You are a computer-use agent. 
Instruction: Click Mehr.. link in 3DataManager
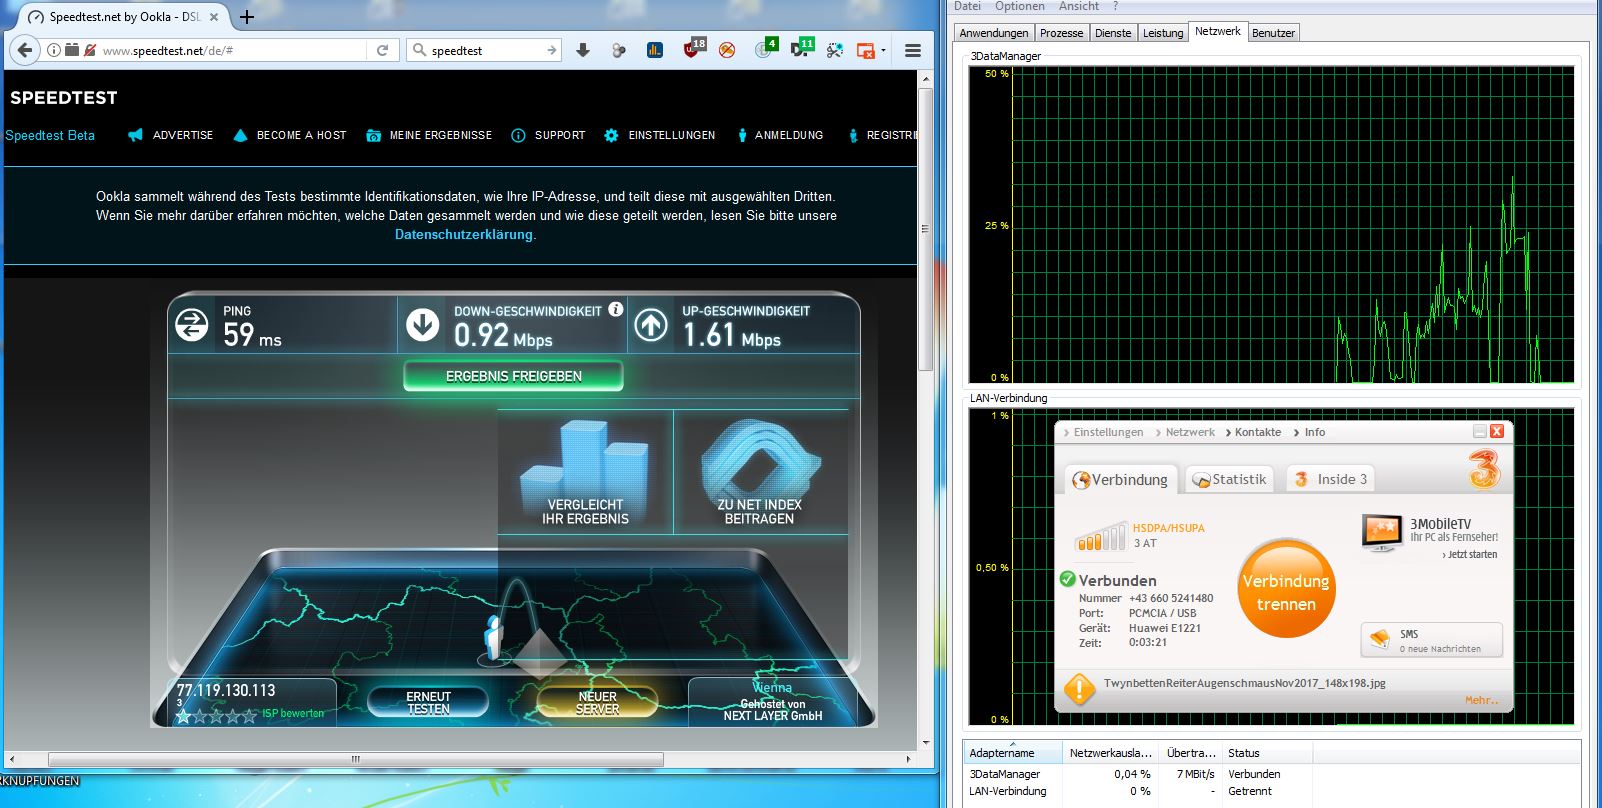click(1482, 700)
